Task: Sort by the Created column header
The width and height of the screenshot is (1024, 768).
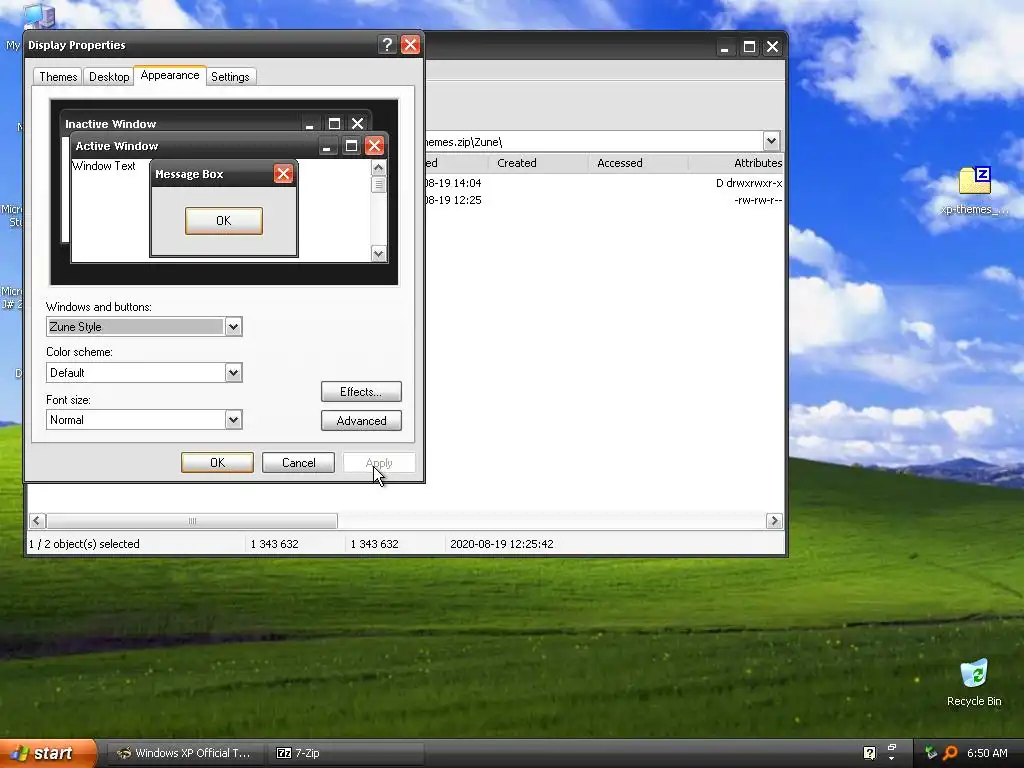Action: [x=539, y=163]
